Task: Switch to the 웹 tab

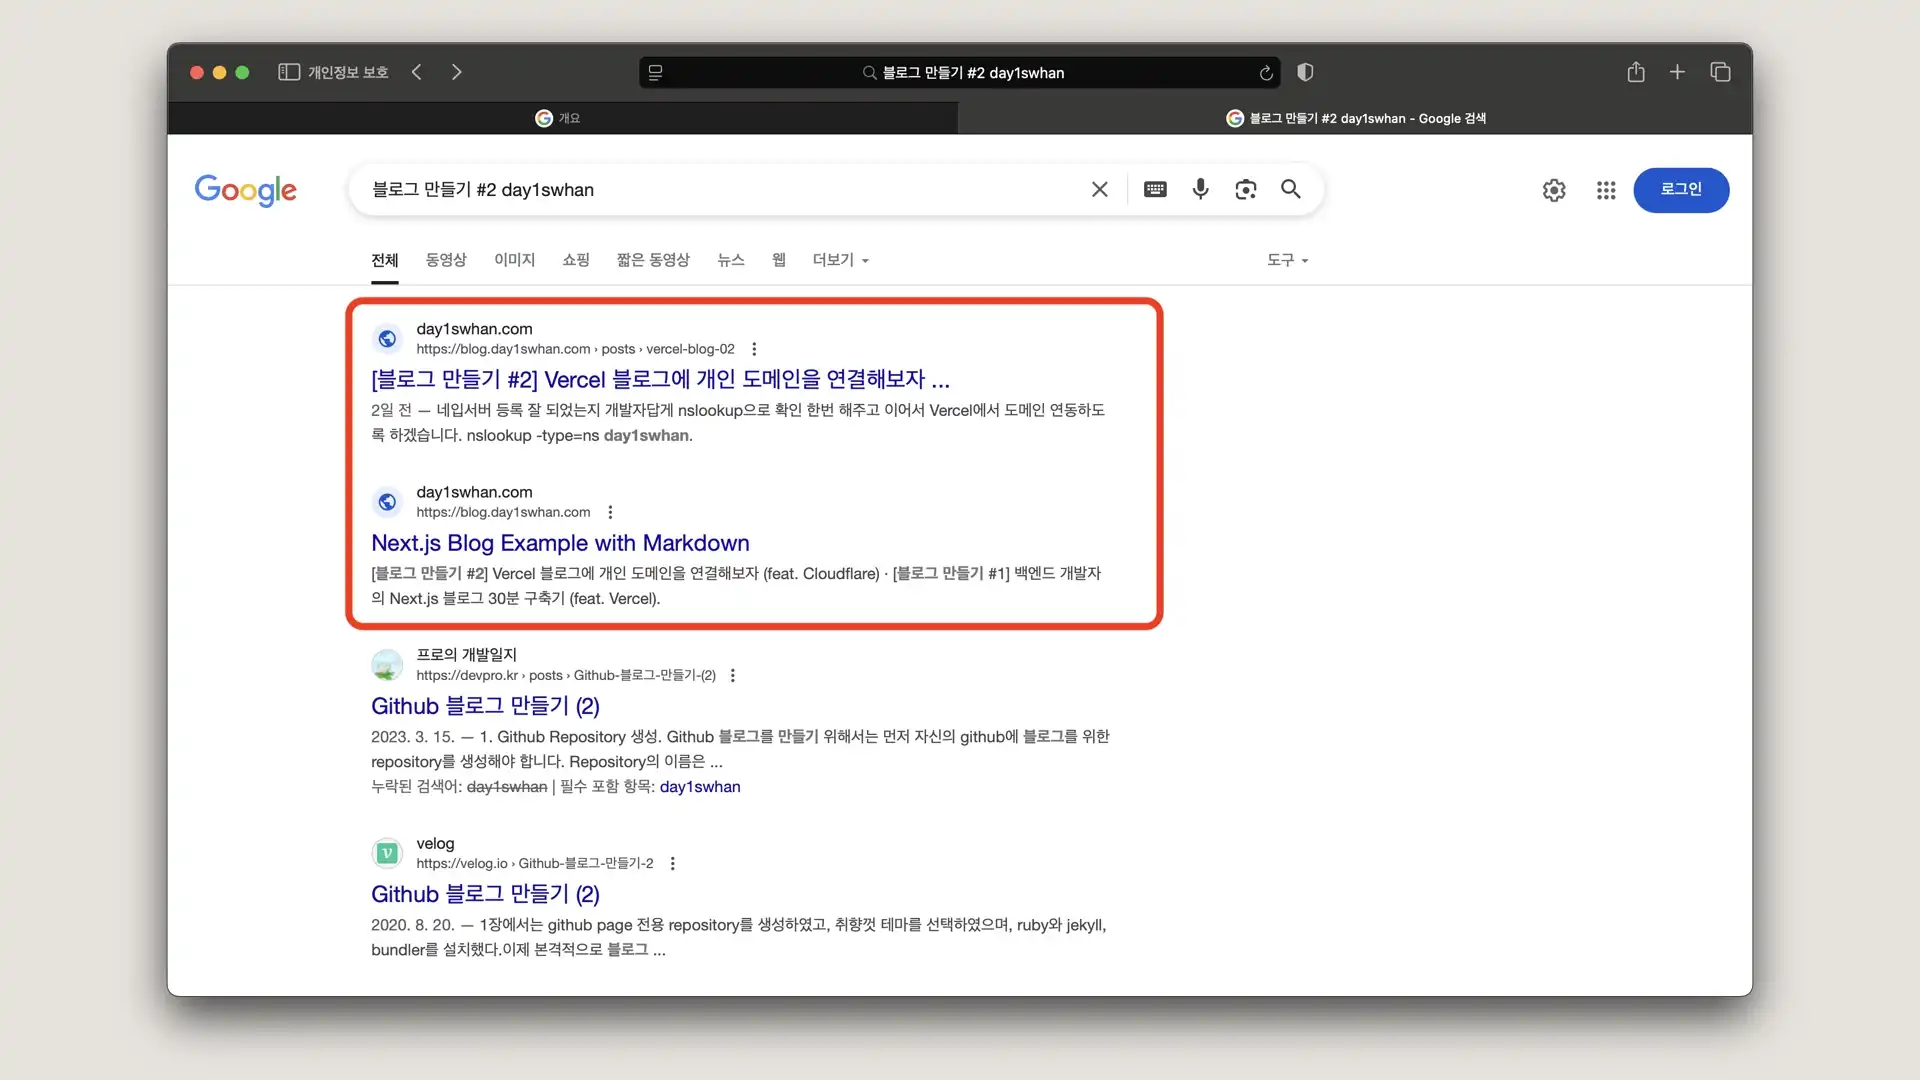Action: click(x=779, y=260)
